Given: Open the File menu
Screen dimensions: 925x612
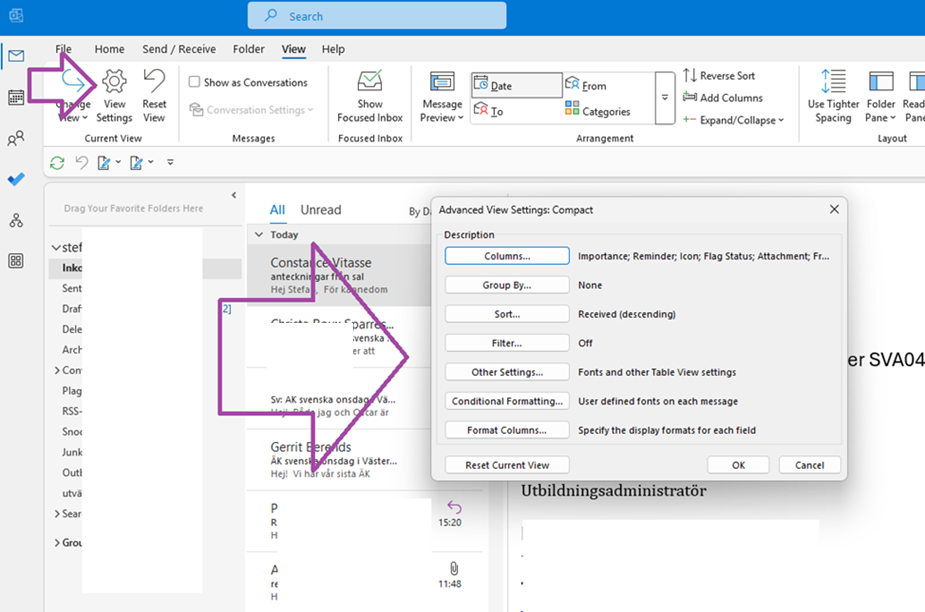Looking at the screenshot, I should 63,48.
